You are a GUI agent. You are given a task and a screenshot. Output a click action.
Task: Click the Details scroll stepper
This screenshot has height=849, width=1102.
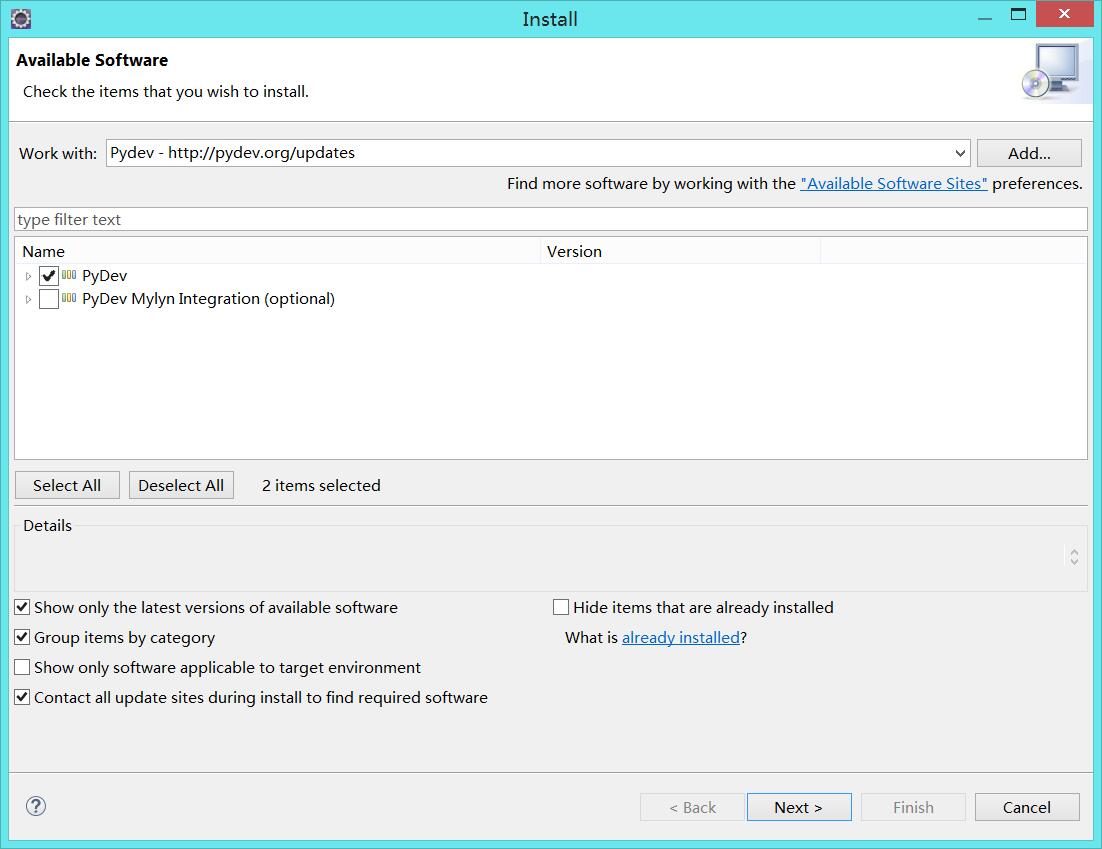[x=1074, y=557]
